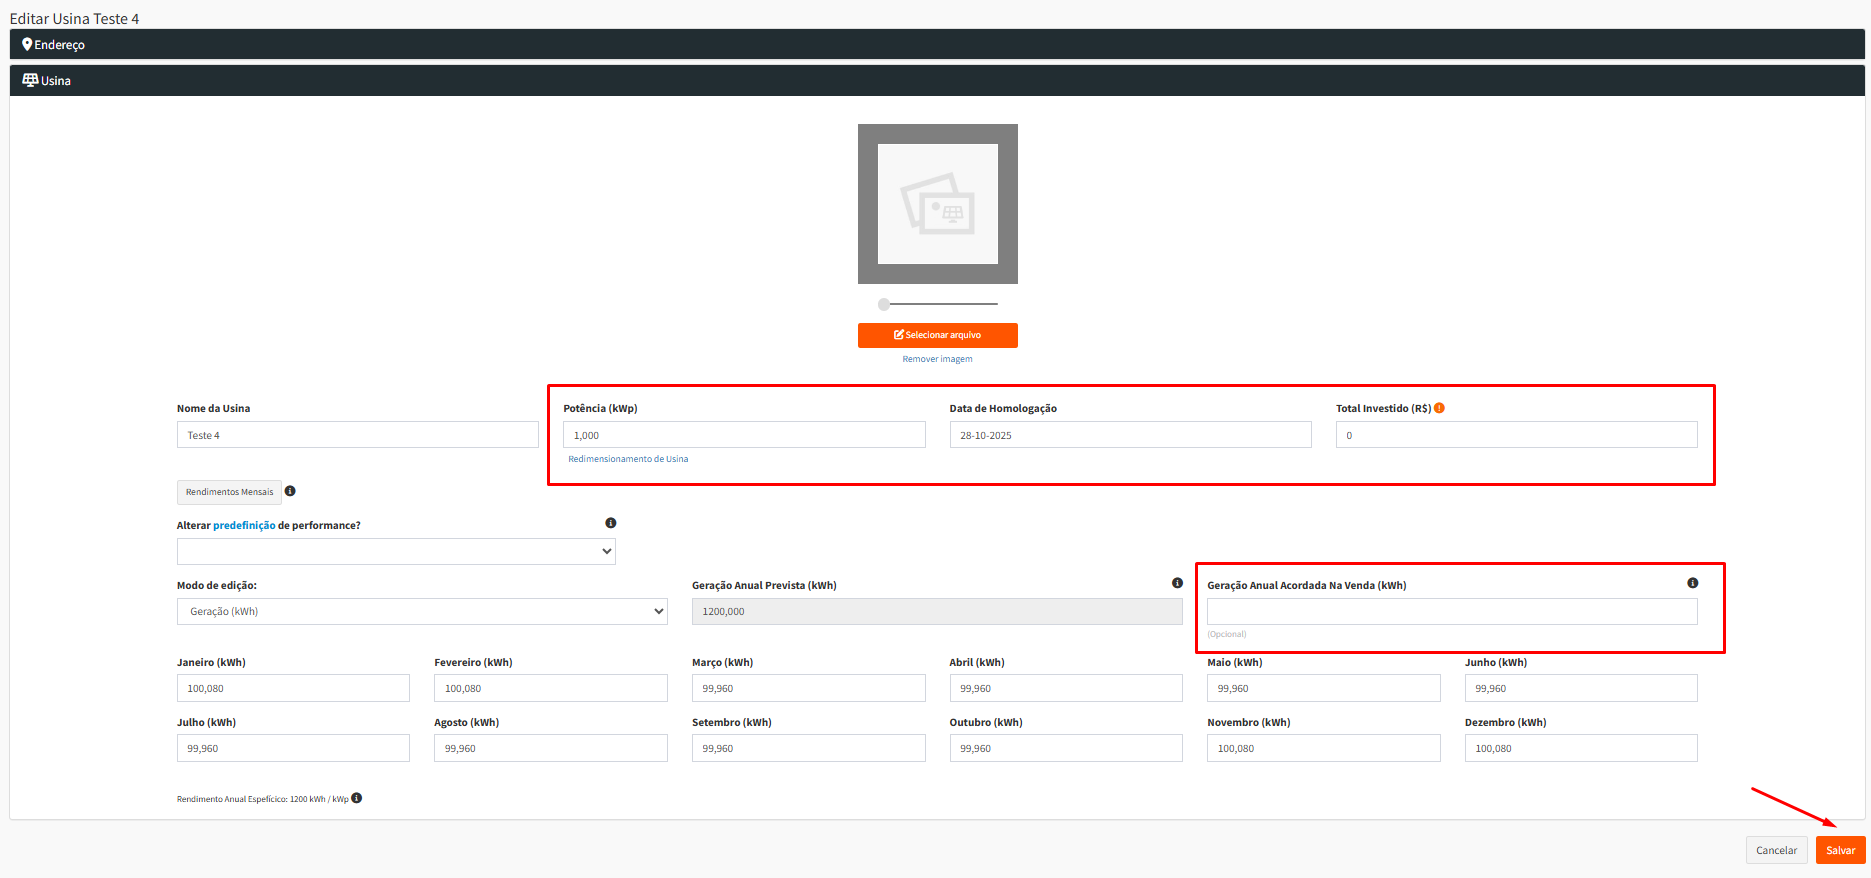Collapse the Usina section header
Screen dimensions: 1871x878
coord(56,80)
